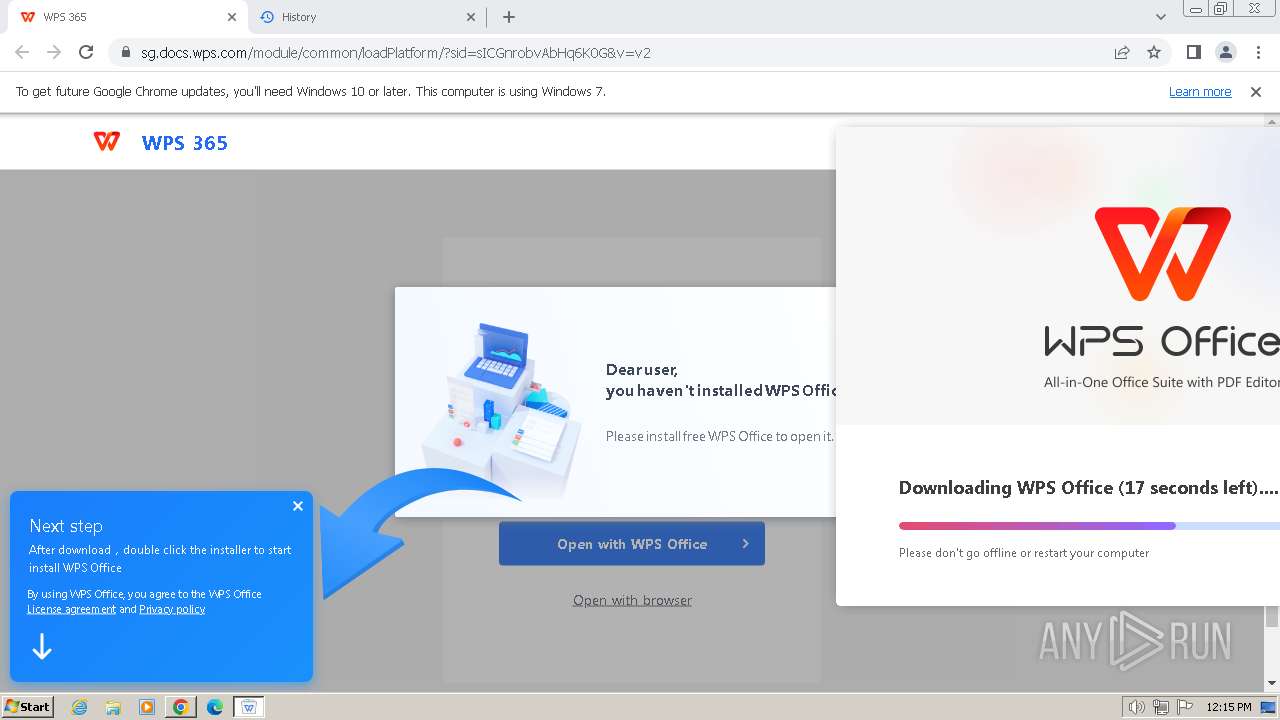Viewport: 1280px width, 720px height.
Task: Click the Downloading WPS Office status text
Action: (x=1088, y=488)
